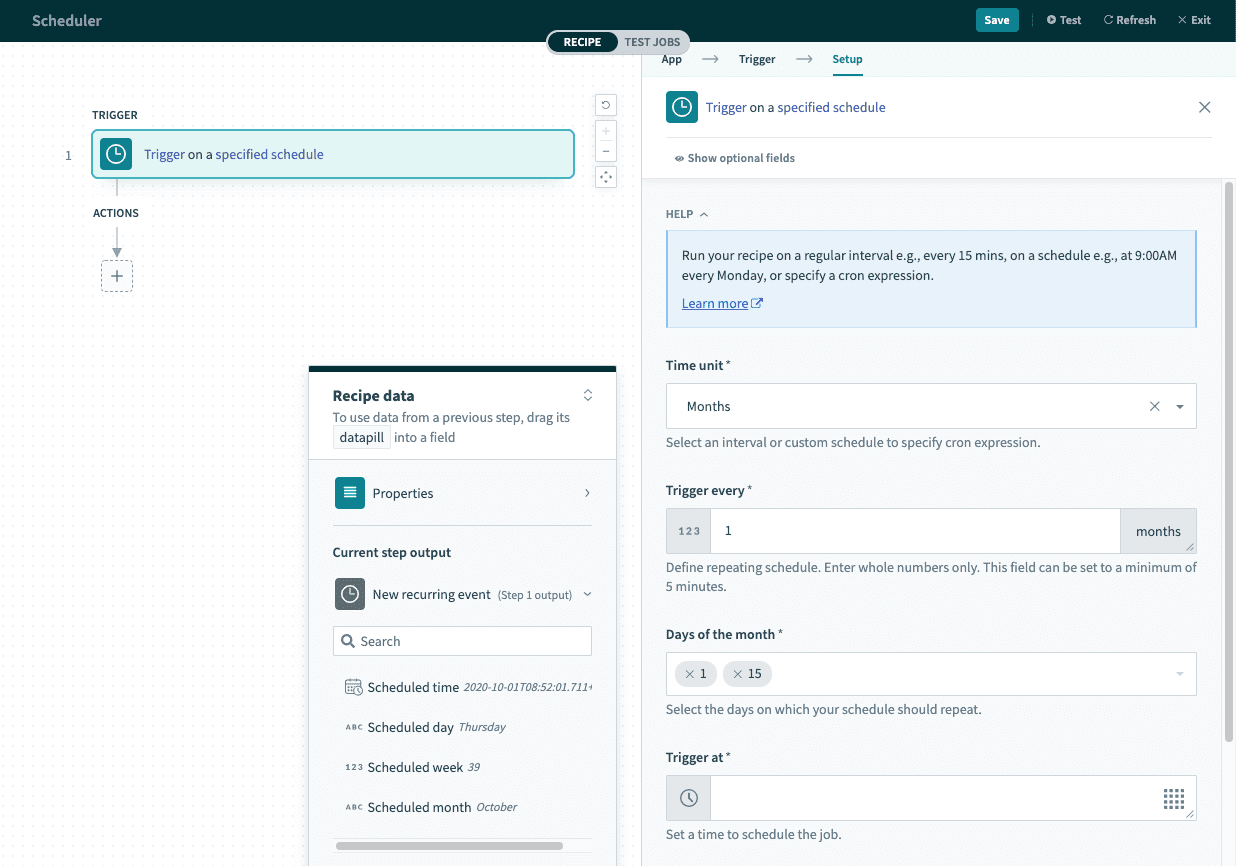Save the recipe
1236x866 pixels.
[x=997, y=19]
